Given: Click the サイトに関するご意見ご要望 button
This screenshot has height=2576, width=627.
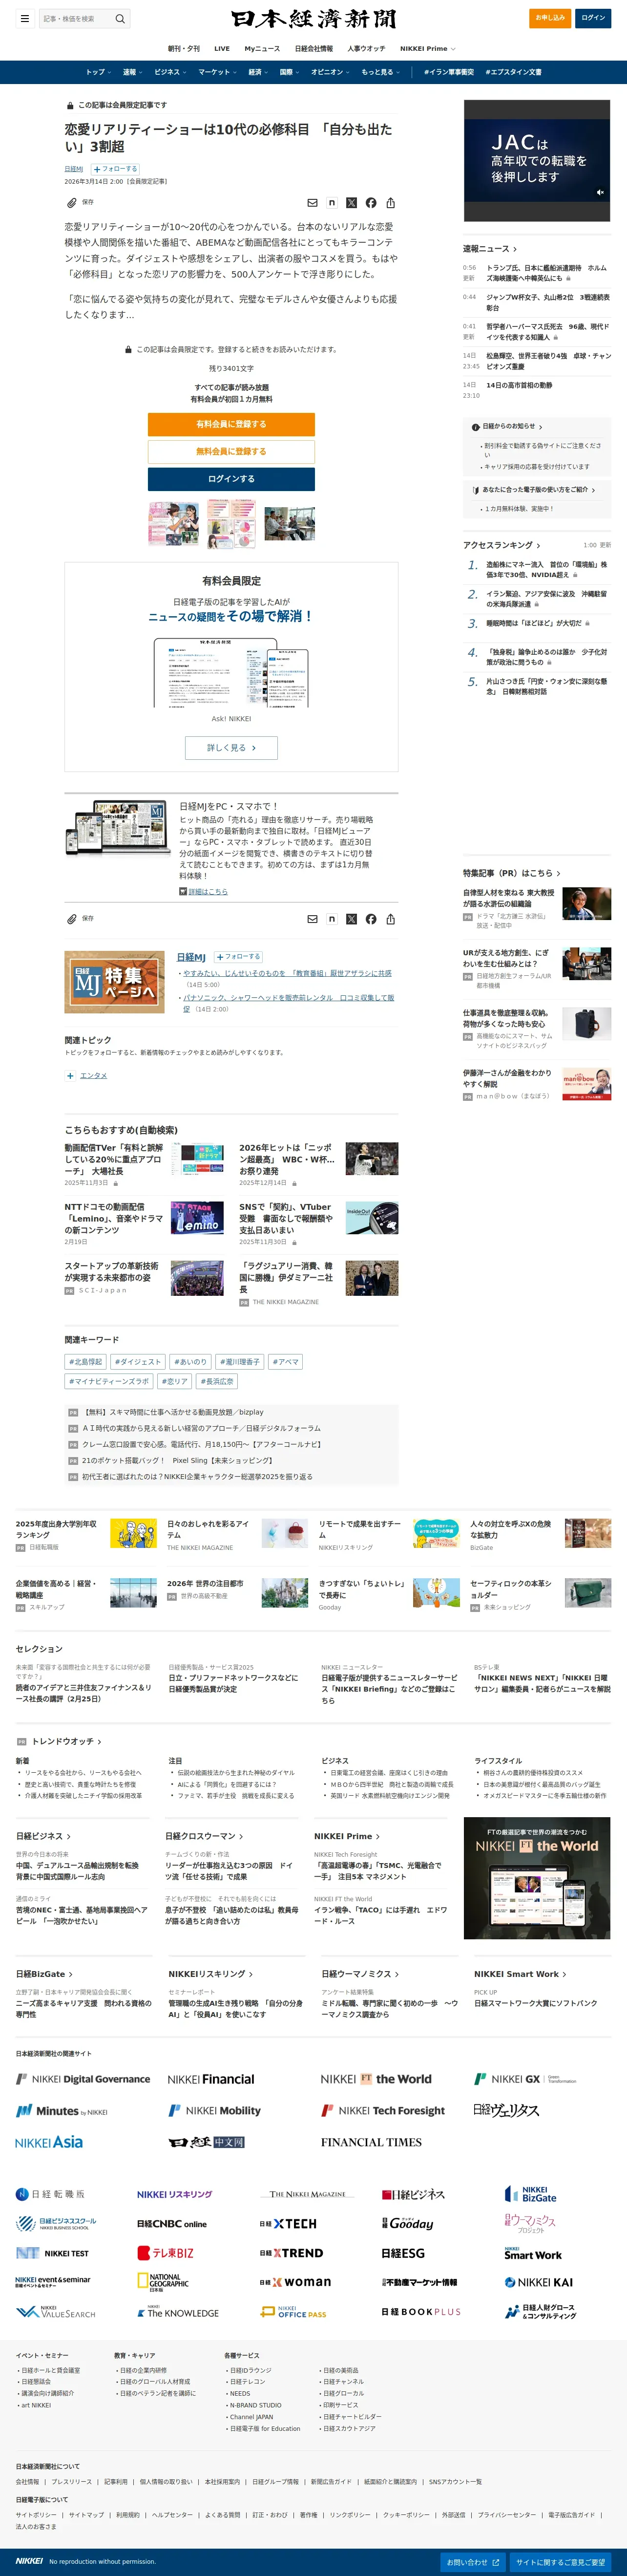Looking at the screenshot, I should tap(561, 2562).
